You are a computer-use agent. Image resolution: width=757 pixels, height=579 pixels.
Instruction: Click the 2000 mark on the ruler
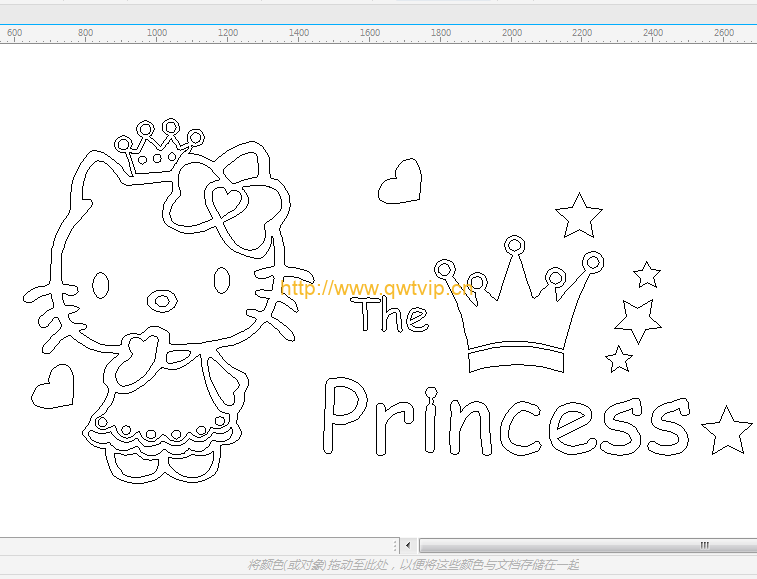[x=512, y=33]
